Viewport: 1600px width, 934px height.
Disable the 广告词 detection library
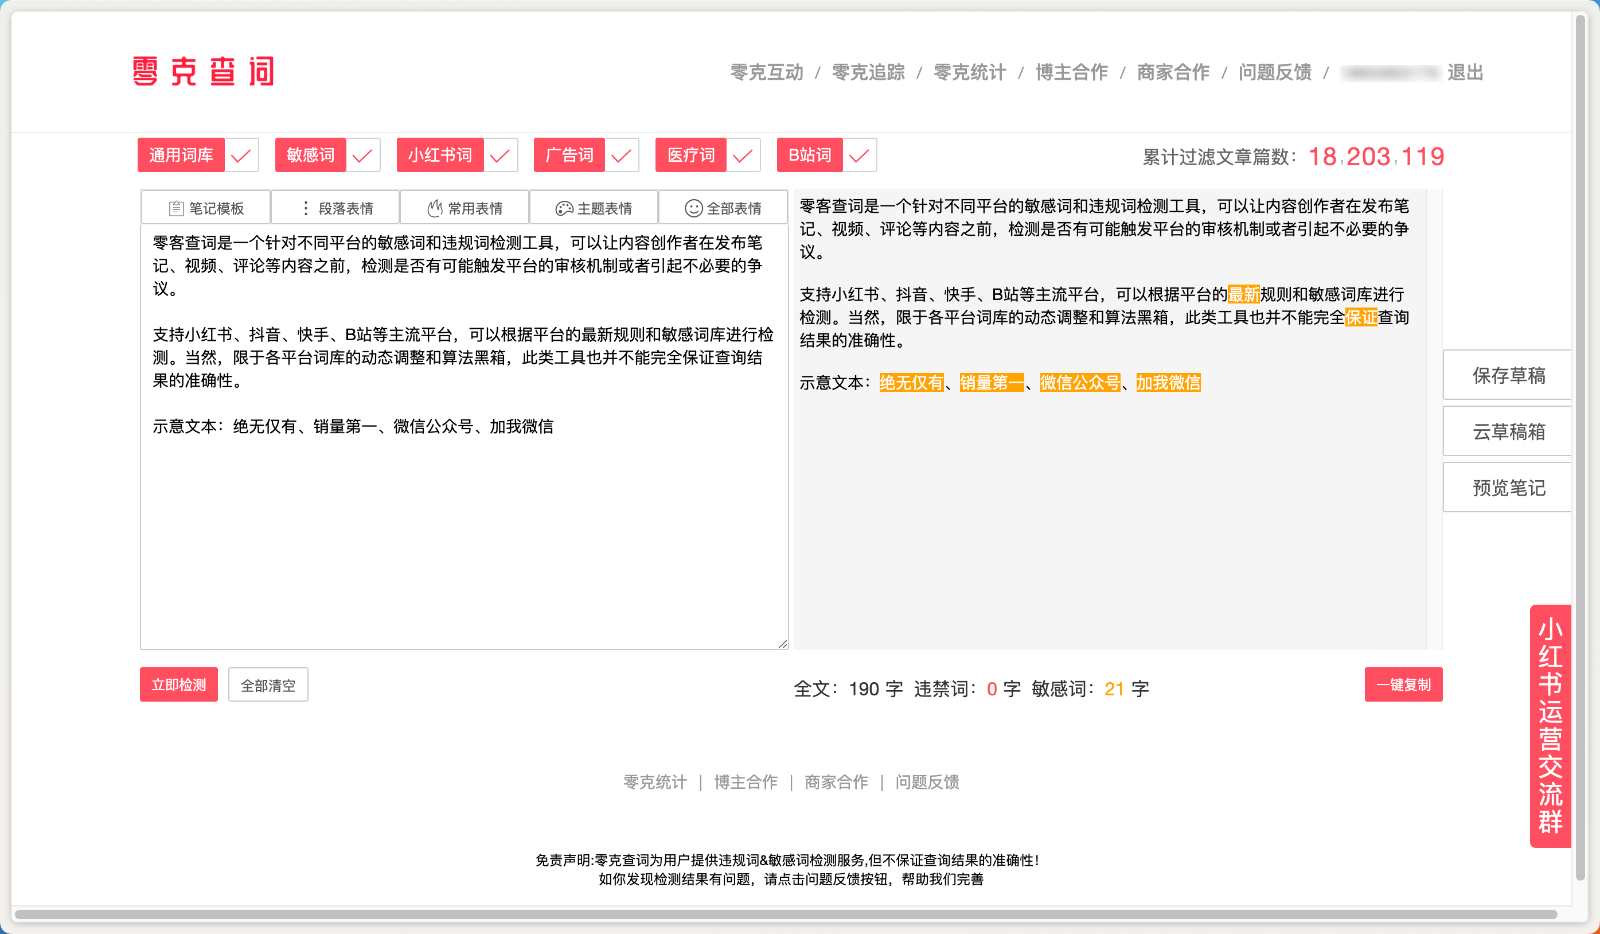[620, 155]
